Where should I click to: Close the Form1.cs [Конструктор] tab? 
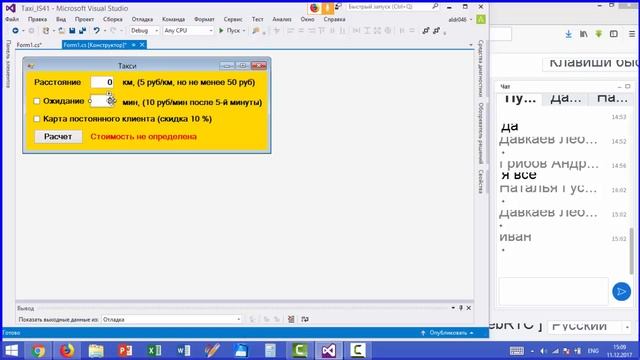point(142,45)
